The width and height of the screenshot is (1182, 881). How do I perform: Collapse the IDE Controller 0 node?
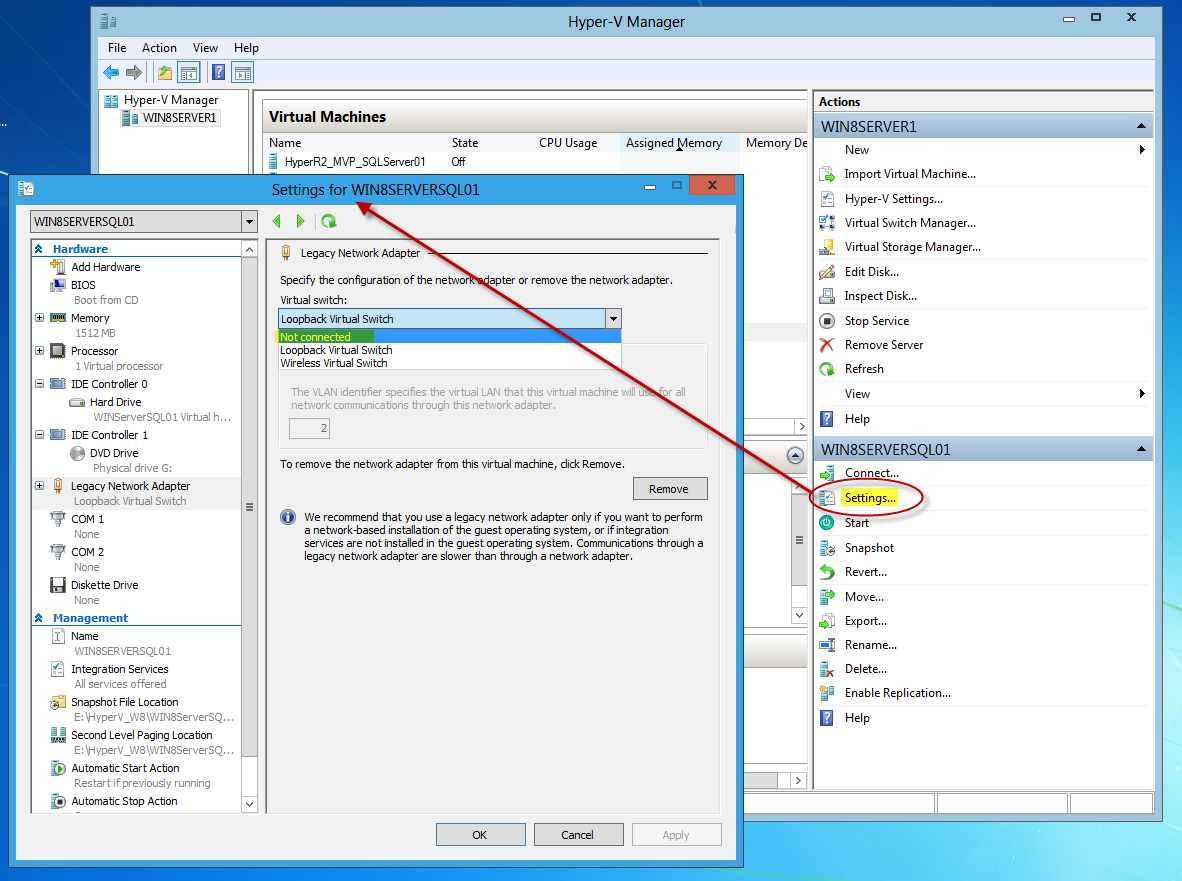pos(39,384)
